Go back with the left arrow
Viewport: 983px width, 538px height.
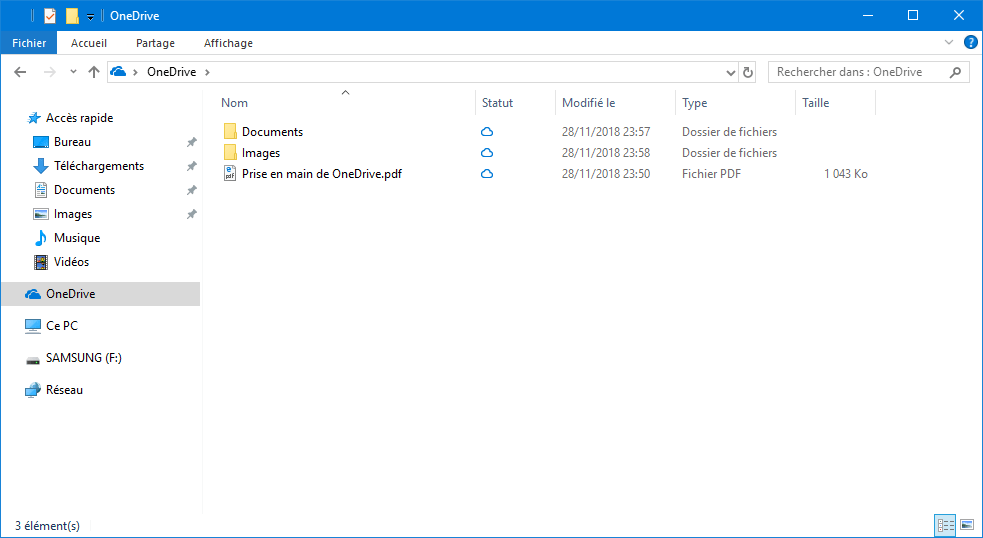pos(20,72)
